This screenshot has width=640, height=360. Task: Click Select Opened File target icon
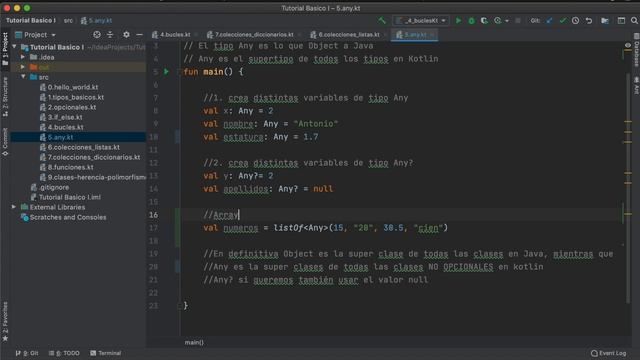(97, 35)
